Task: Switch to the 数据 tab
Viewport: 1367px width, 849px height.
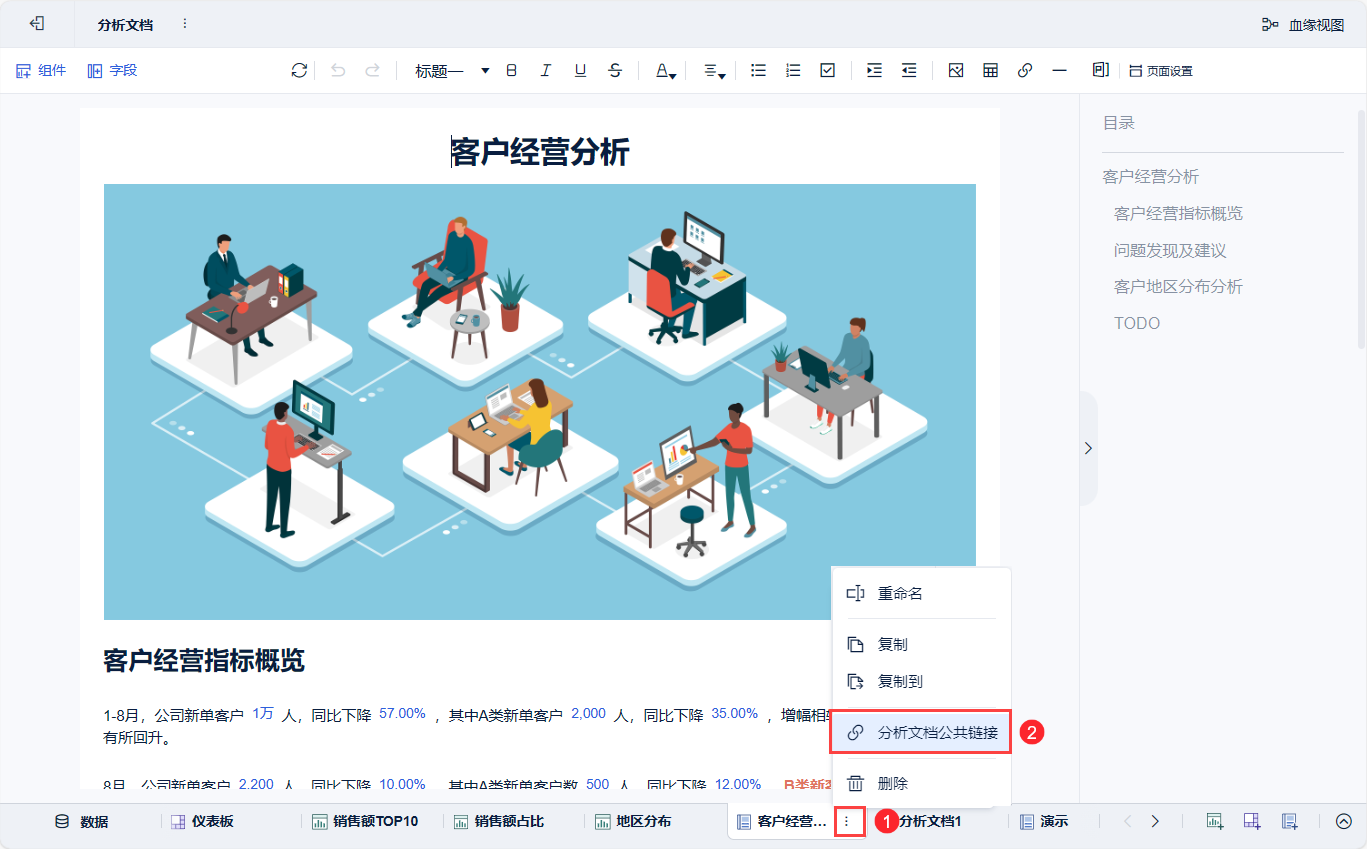Action: 82,822
